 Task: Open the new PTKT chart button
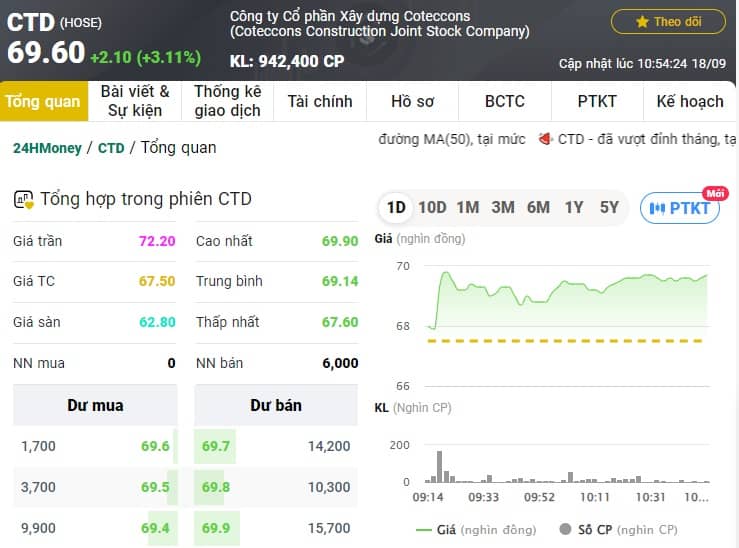(x=680, y=208)
